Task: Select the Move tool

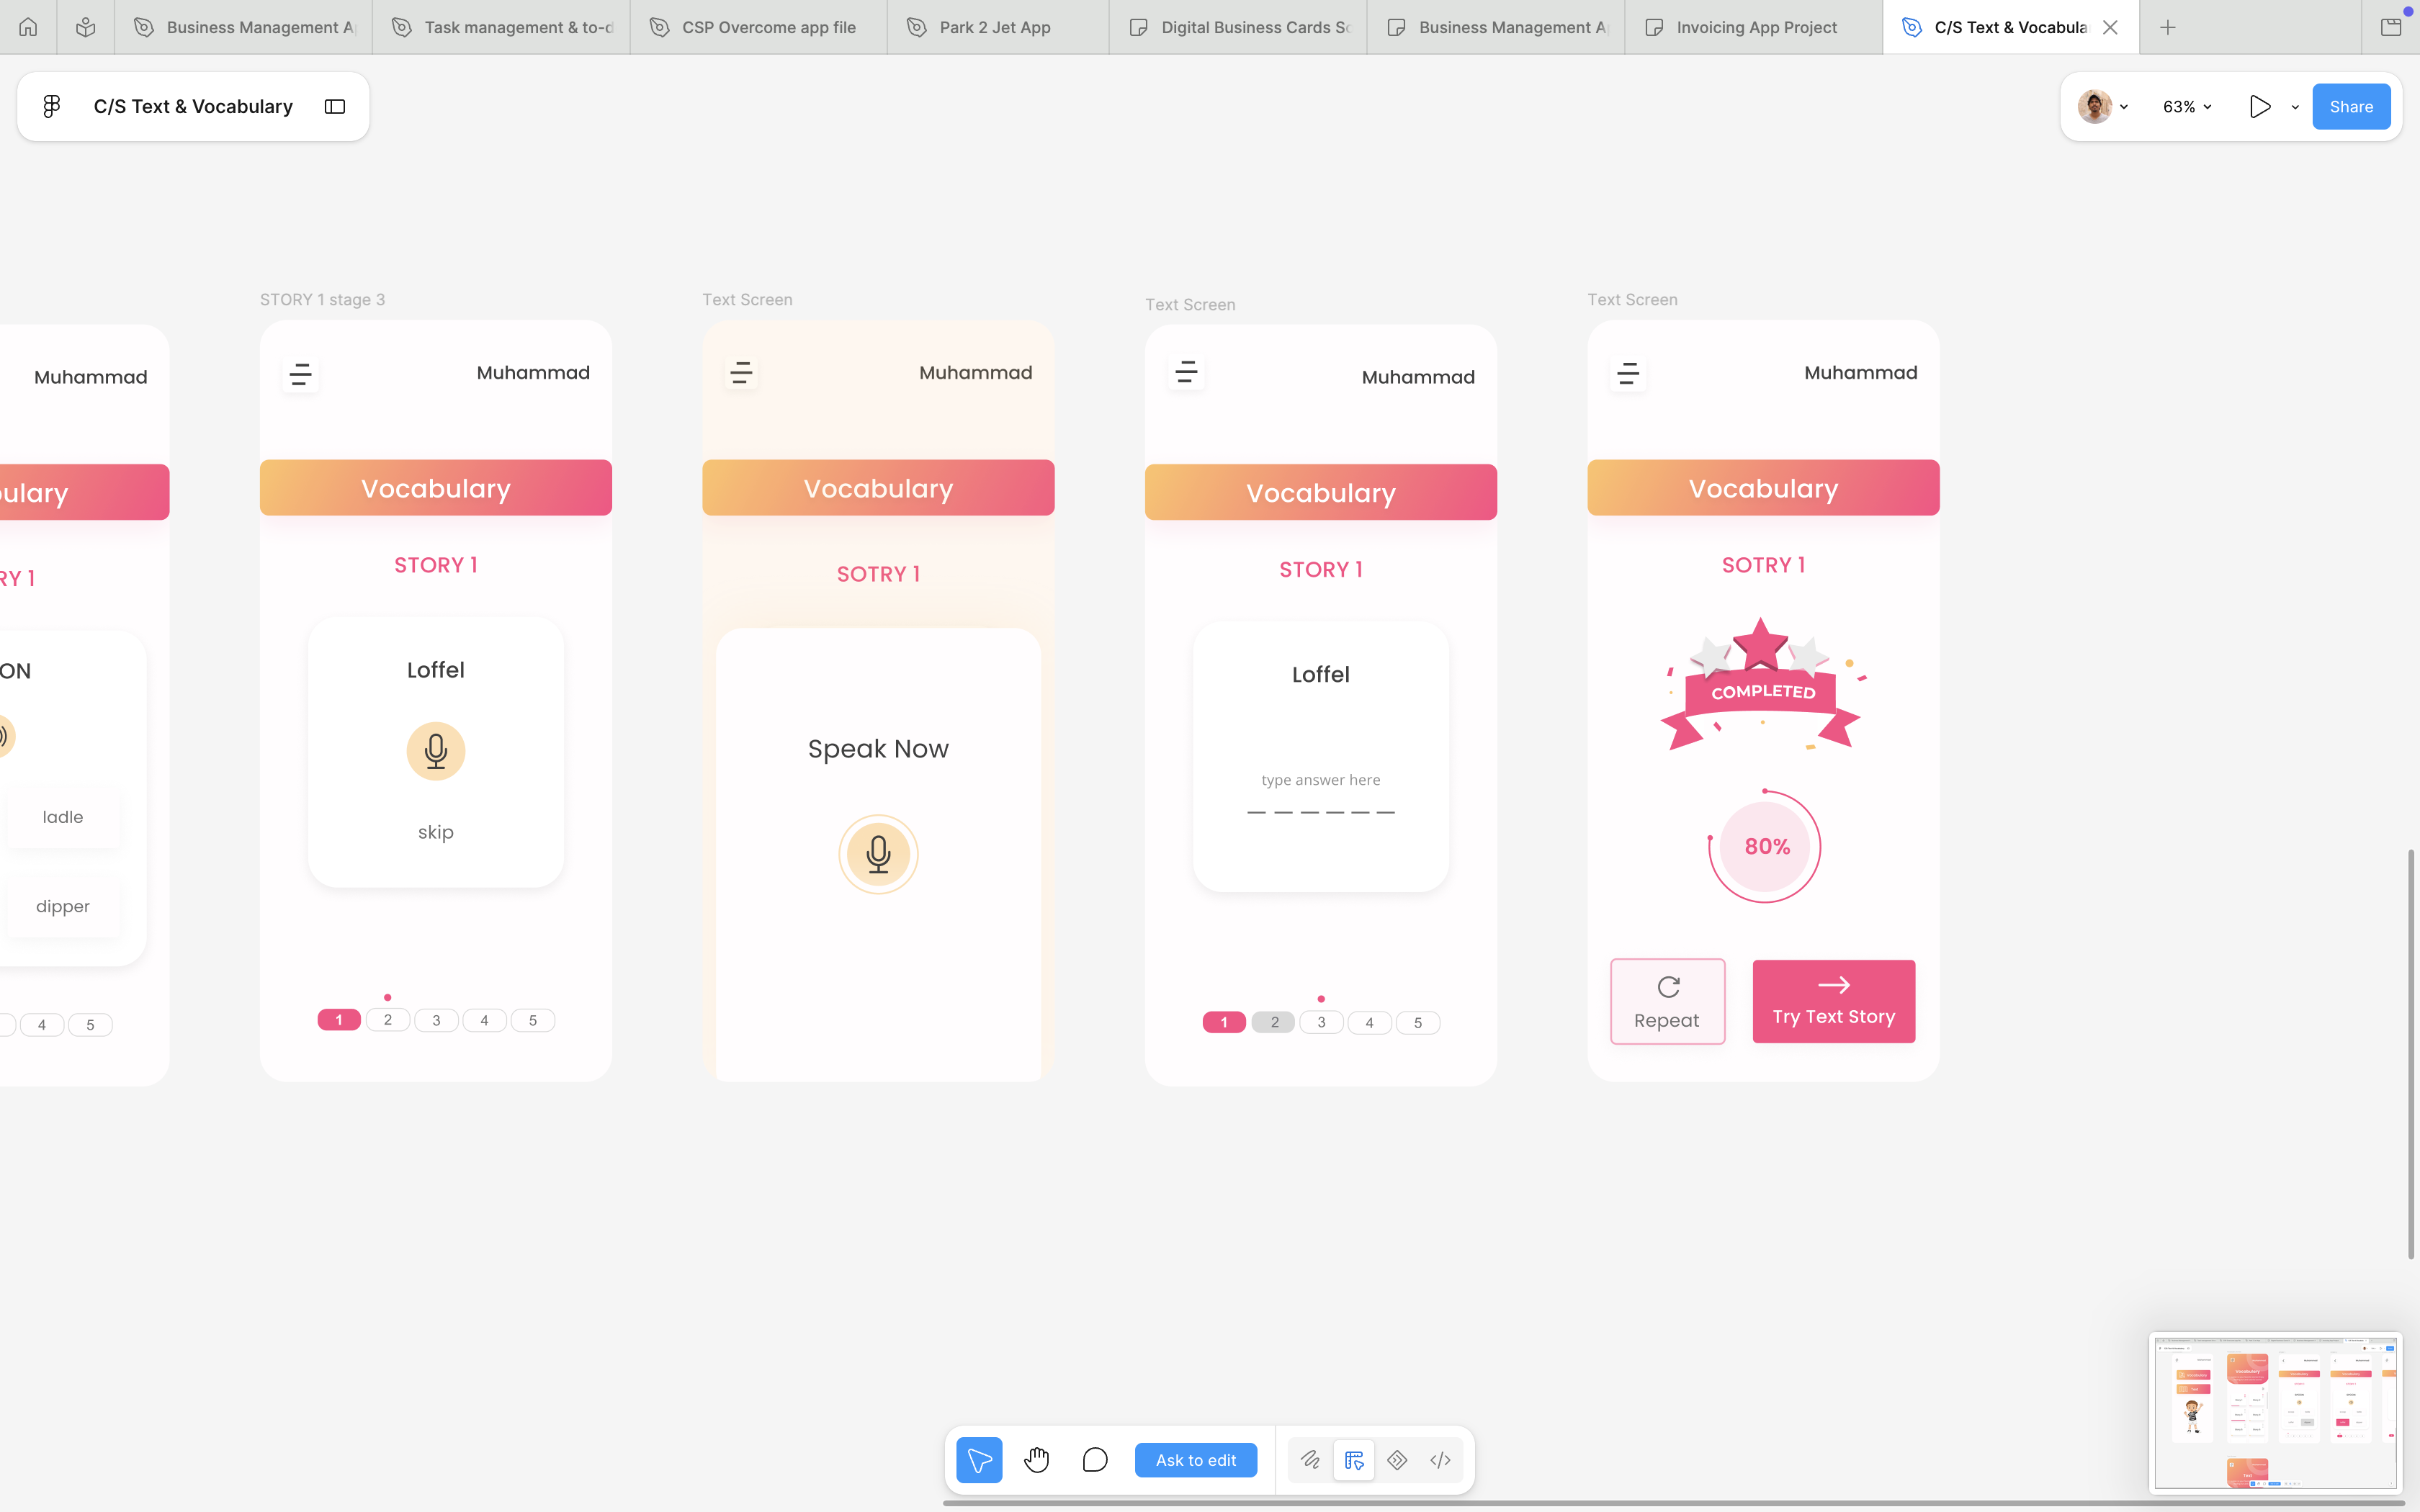Action: click(979, 1460)
